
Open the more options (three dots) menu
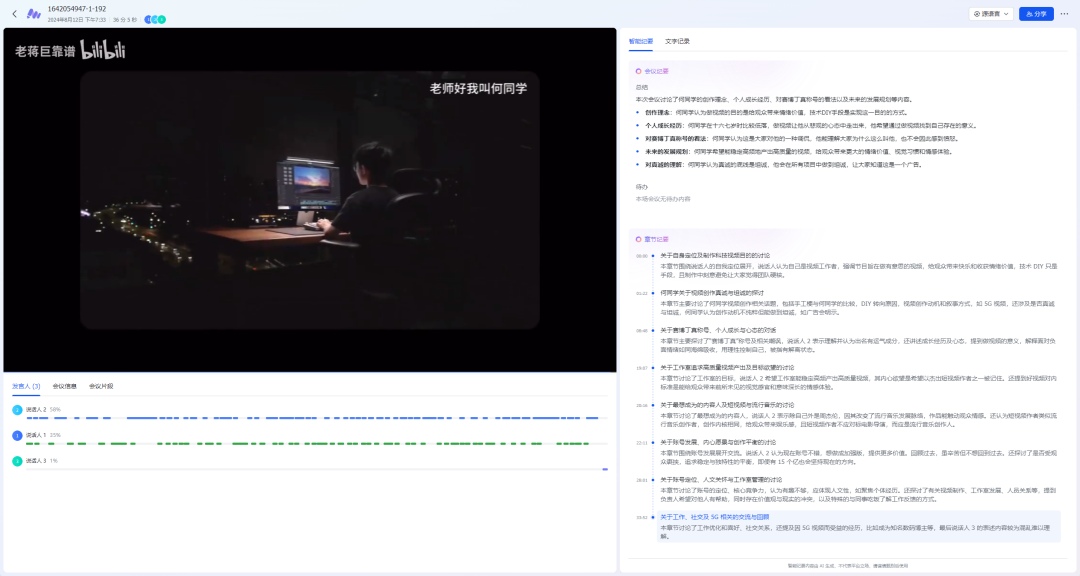[x=1065, y=14]
